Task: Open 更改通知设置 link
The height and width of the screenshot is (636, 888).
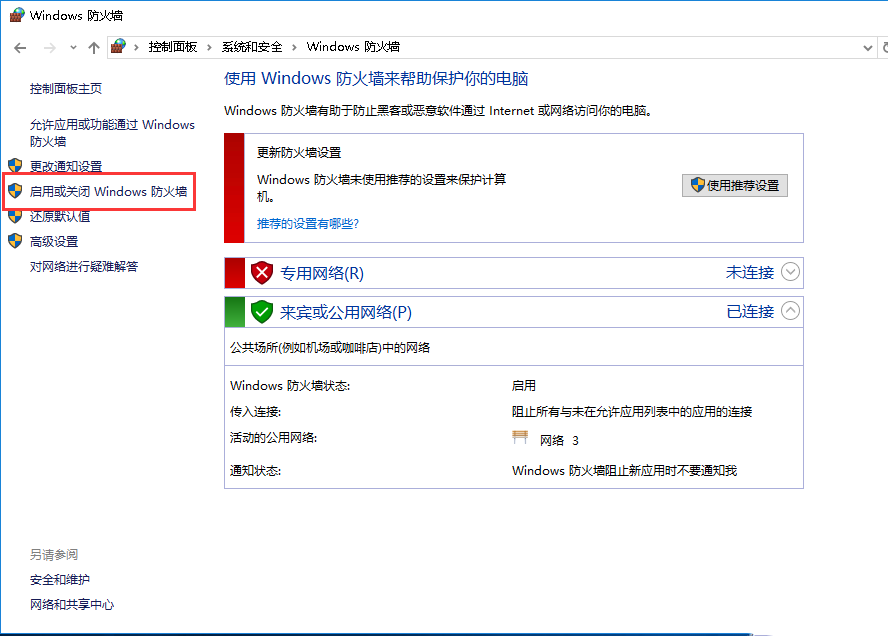Action: [x=66, y=166]
